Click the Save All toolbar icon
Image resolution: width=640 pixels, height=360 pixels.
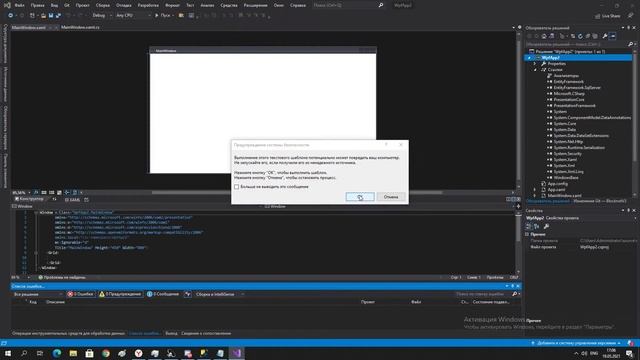pyautogui.click(x=58, y=16)
